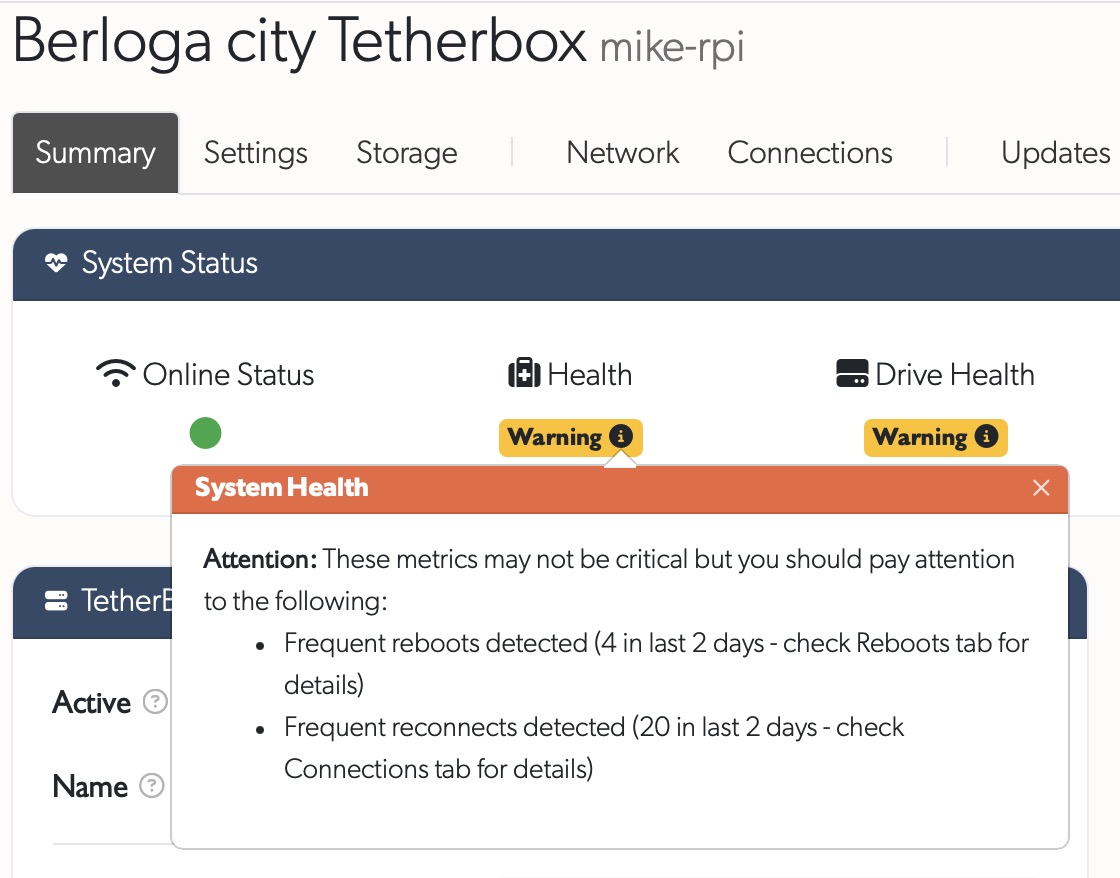
Task: Open the Storage tab
Action: click(406, 152)
